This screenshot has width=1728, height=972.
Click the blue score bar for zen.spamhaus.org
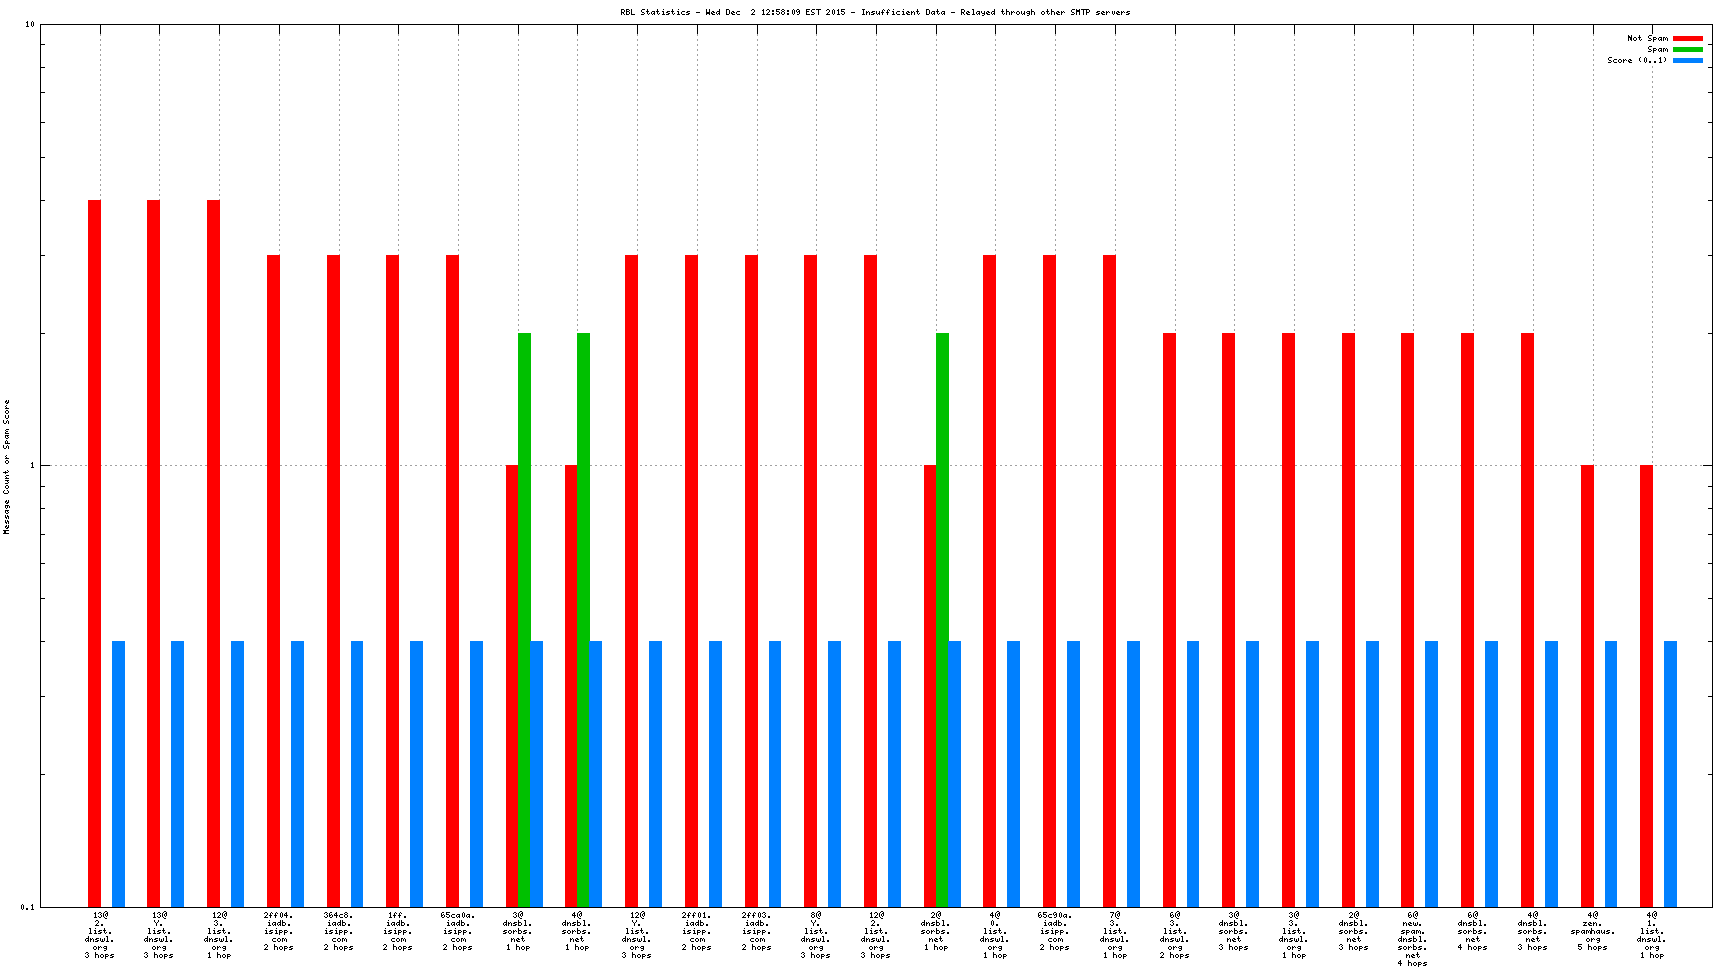click(x=1611, y=773)
